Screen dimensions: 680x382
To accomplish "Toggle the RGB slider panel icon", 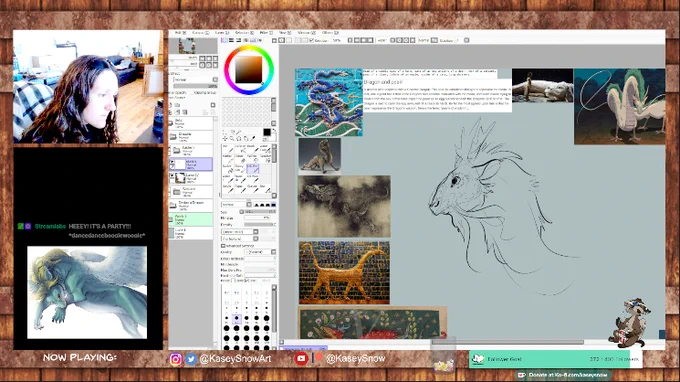I will pos(231,40).
